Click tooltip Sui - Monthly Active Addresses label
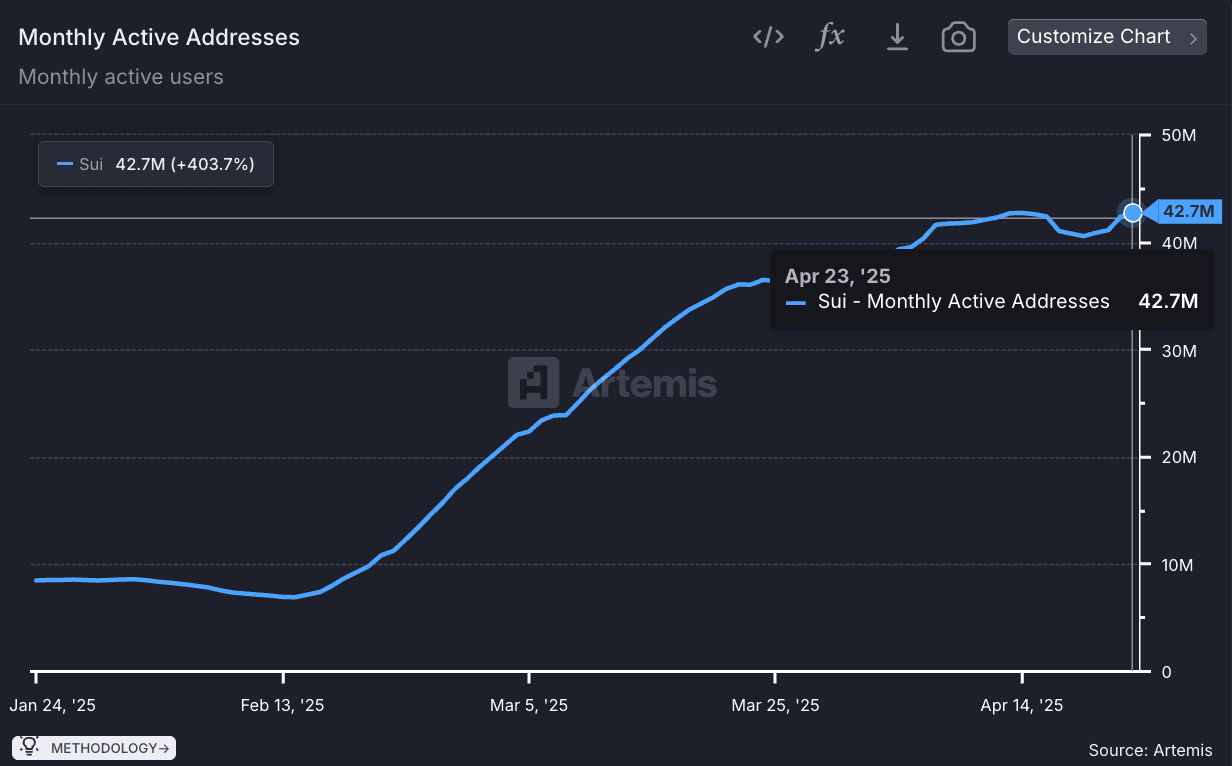 (964, 301)
